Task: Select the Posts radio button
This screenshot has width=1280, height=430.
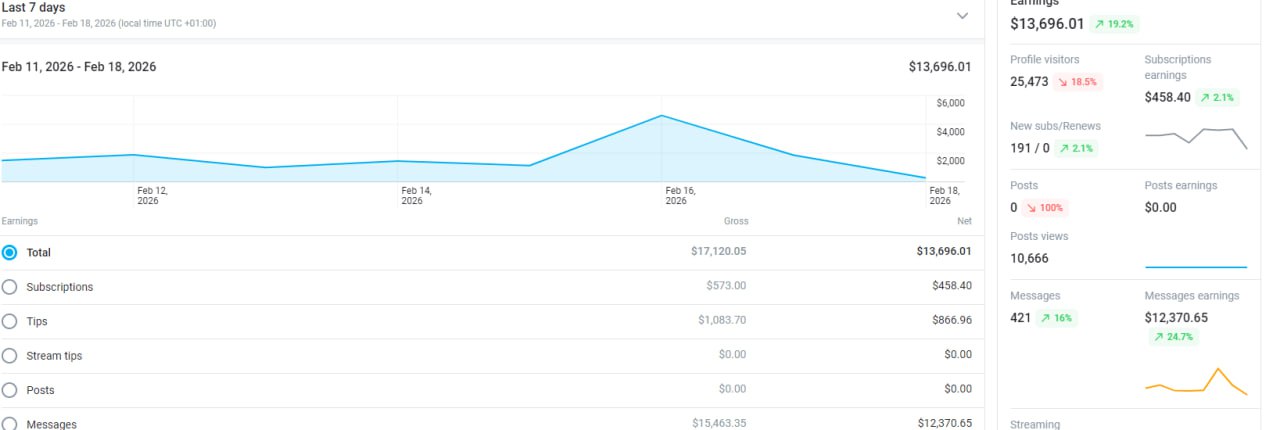Action: [10, 390]
